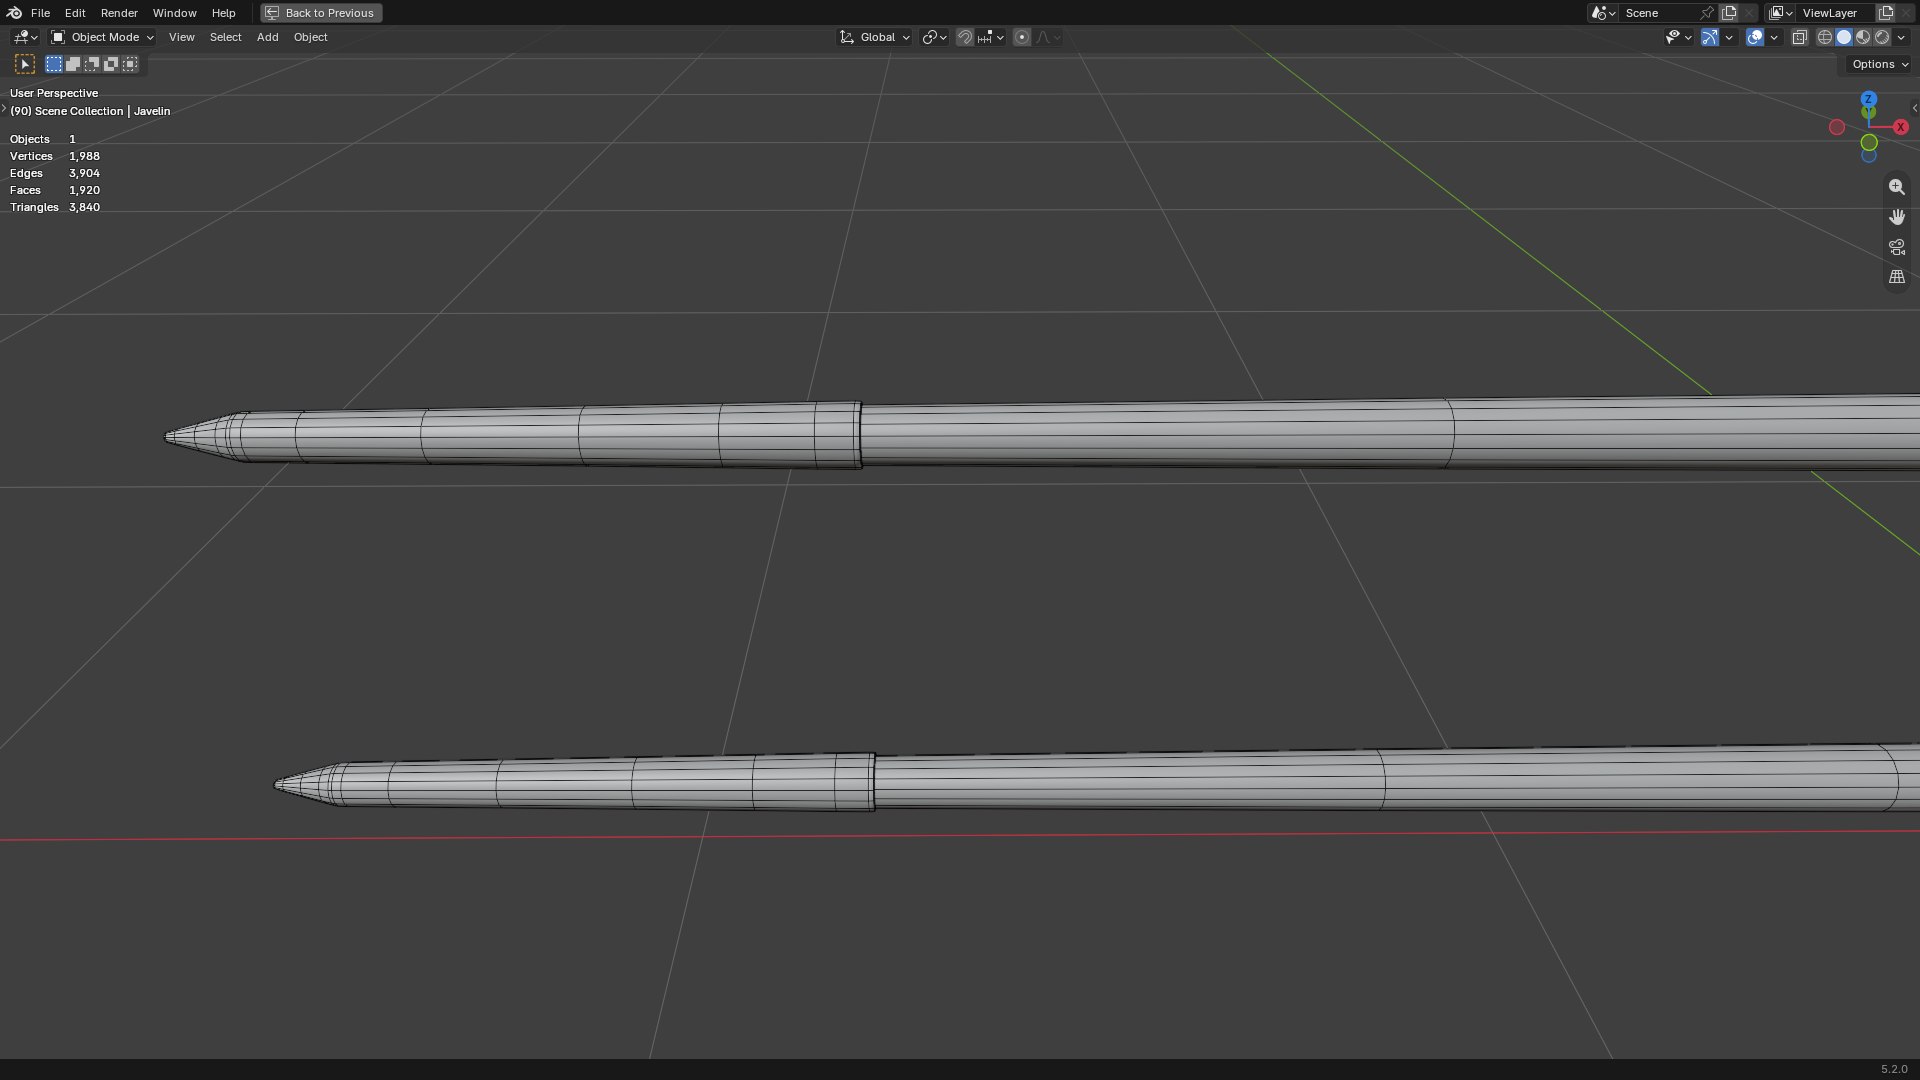
Task: Switch to Wireframe viewport shading
Action: (1825, 37)
